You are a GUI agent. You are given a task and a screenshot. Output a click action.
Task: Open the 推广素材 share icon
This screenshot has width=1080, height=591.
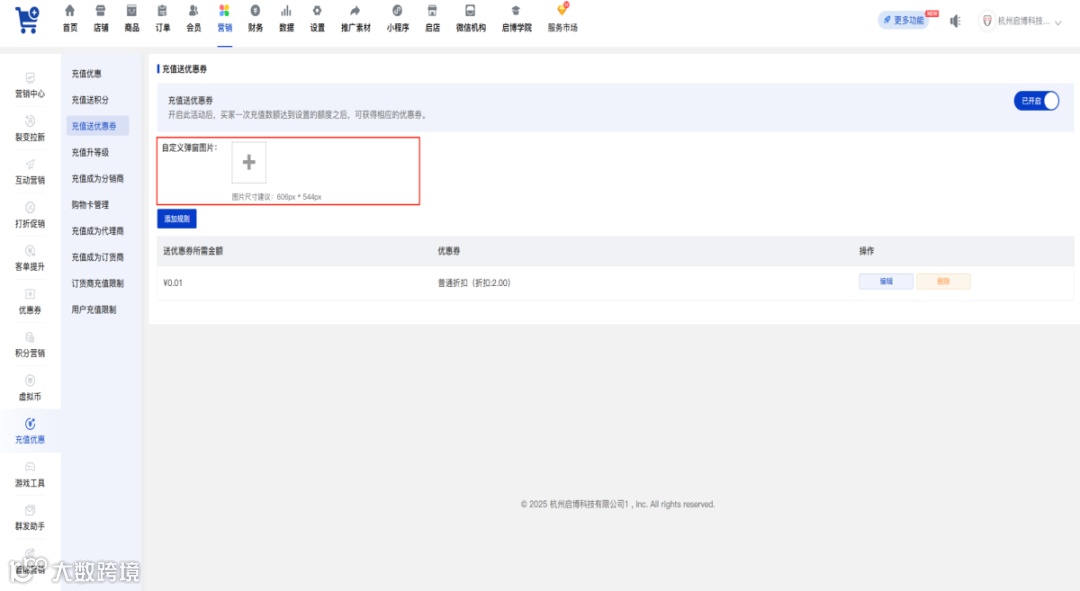coord(355,11)
